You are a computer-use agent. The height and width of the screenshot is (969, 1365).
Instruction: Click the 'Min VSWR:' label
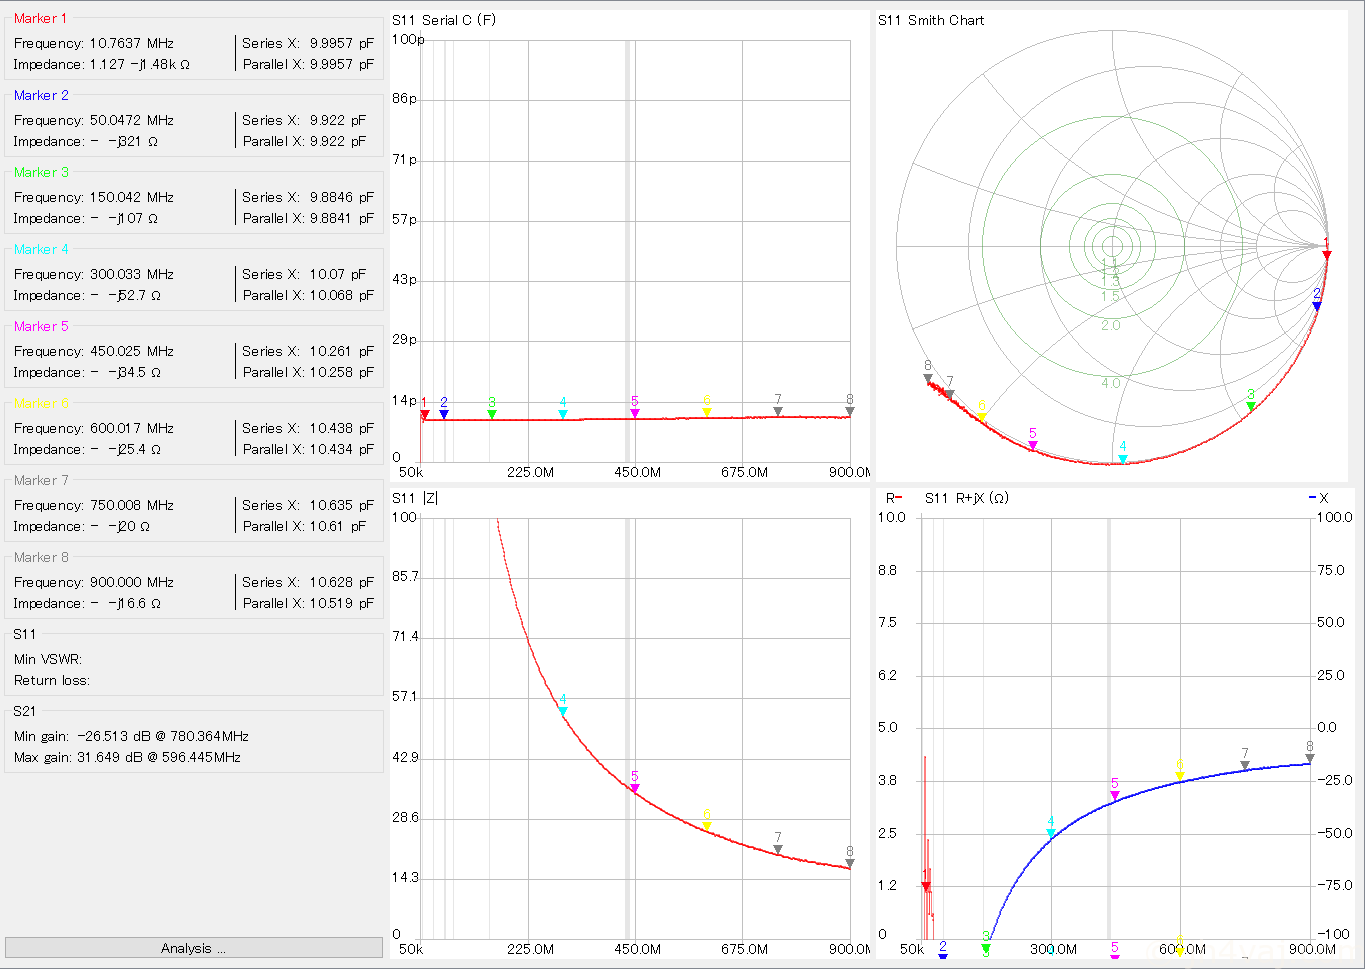[48, 659]
